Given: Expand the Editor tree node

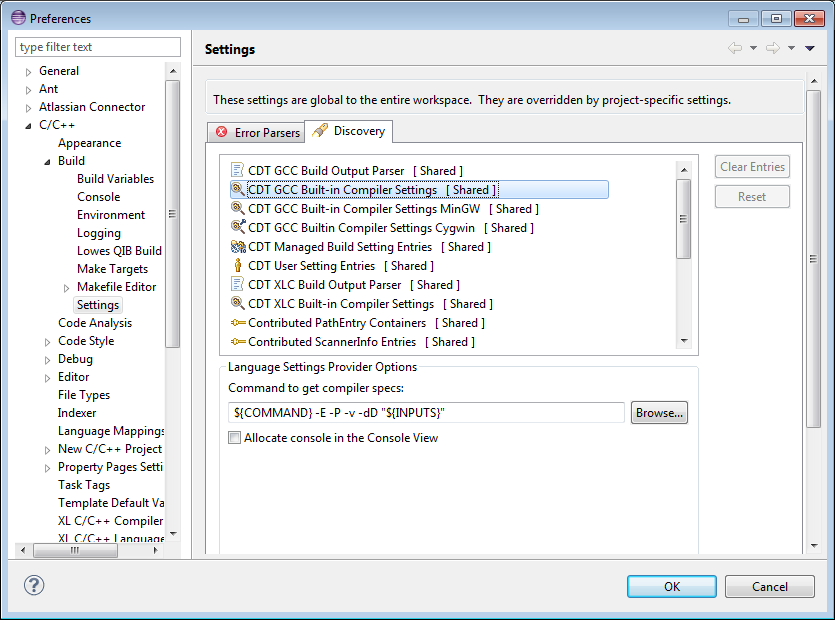Looking at the screenshot, I should point(47,378).
